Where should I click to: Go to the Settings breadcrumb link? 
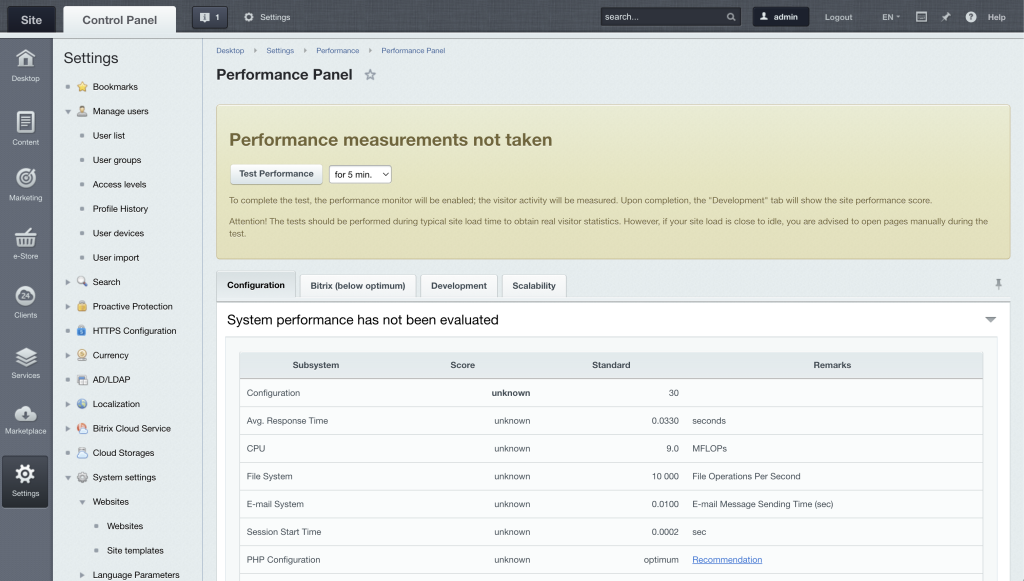point(280,50)
